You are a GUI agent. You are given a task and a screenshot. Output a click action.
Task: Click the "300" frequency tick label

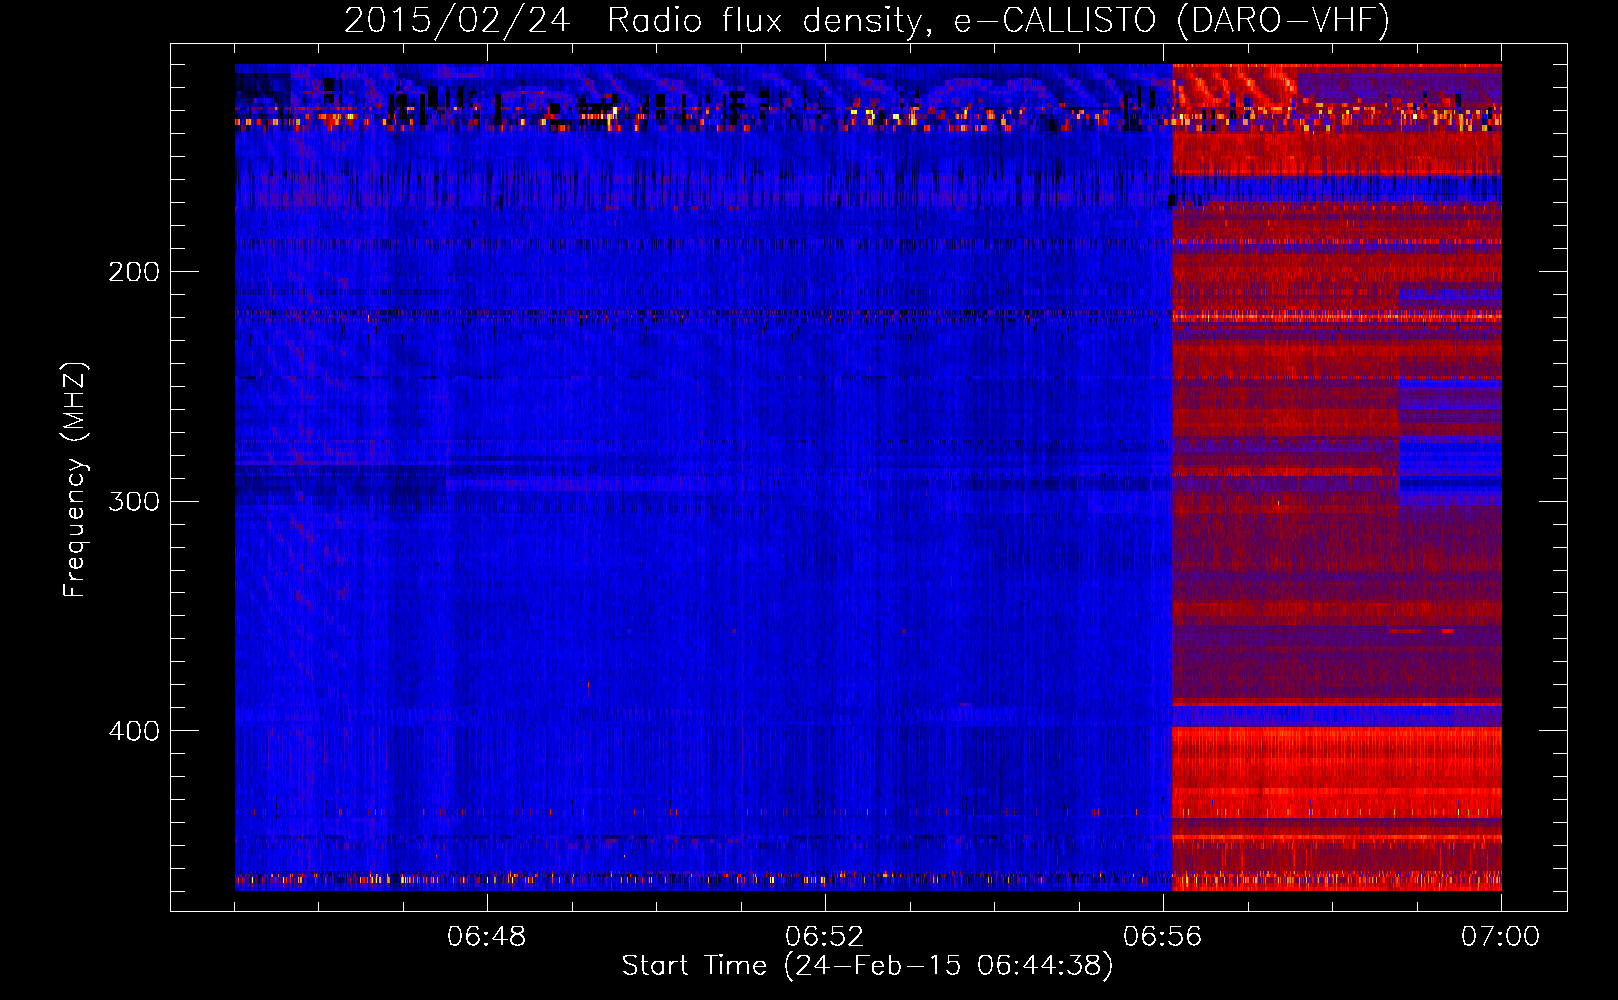(134, 501)
